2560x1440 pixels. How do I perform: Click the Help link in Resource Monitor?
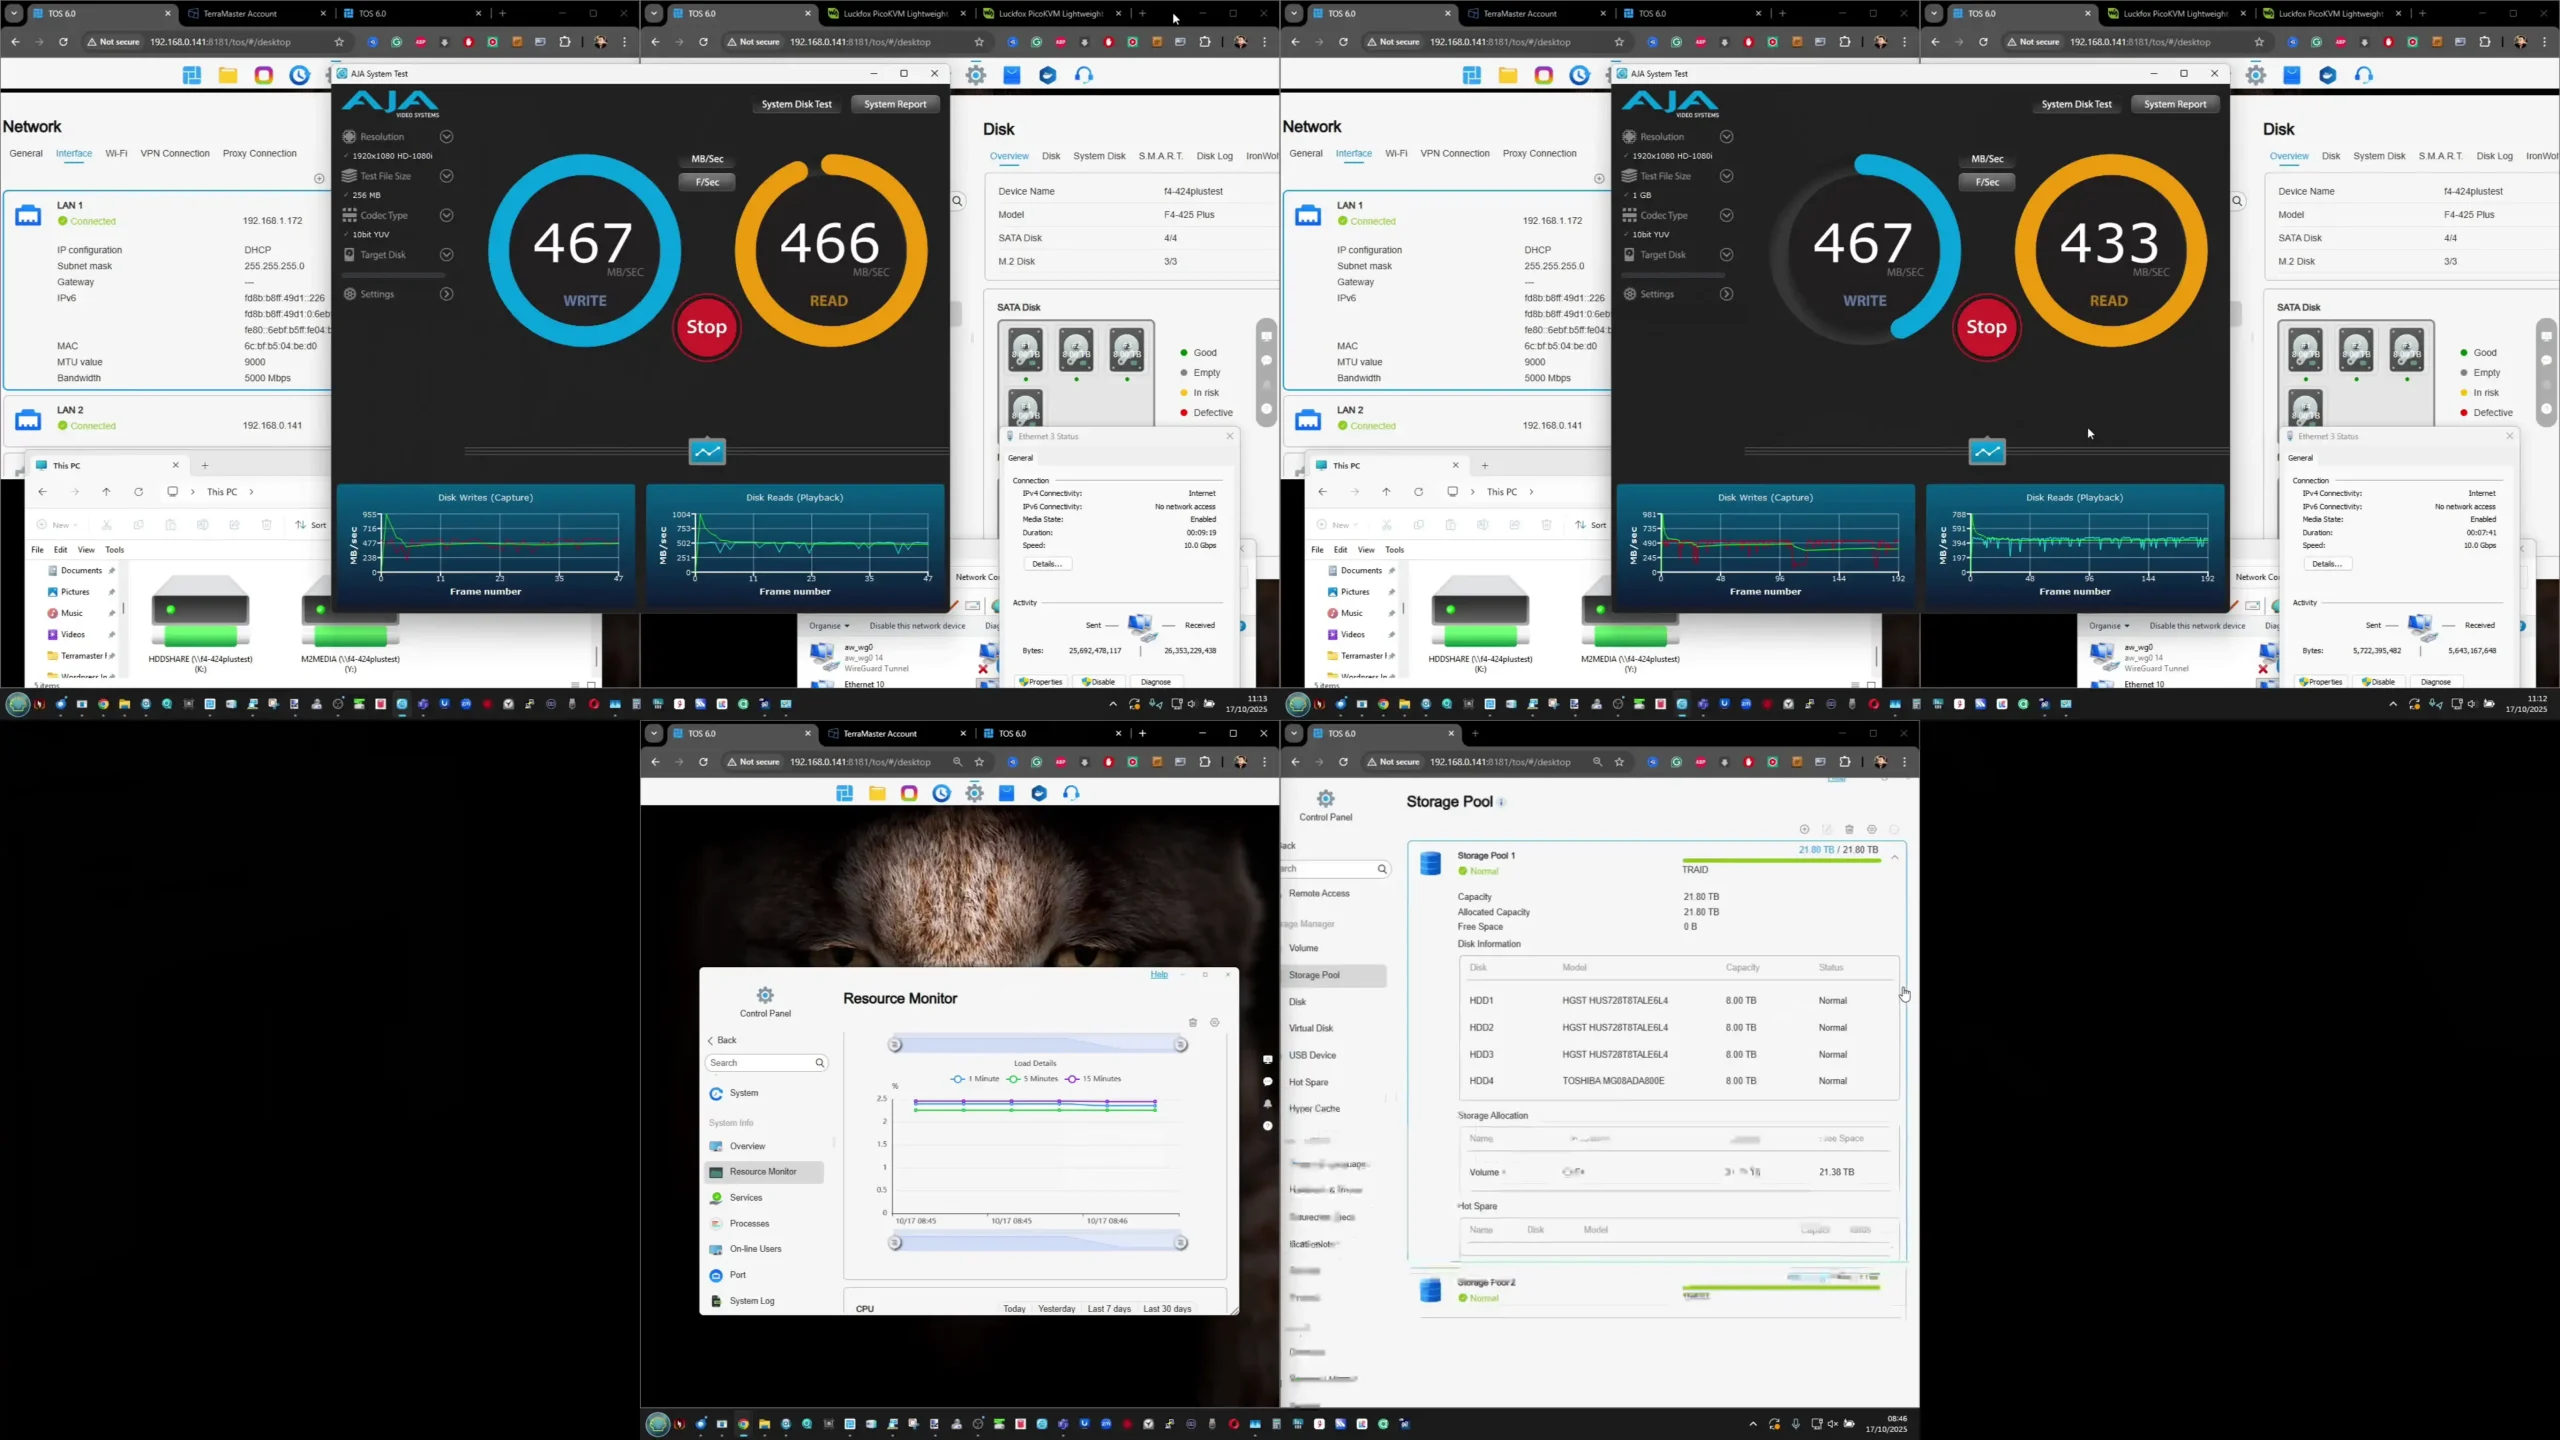tap(1158, 975)
